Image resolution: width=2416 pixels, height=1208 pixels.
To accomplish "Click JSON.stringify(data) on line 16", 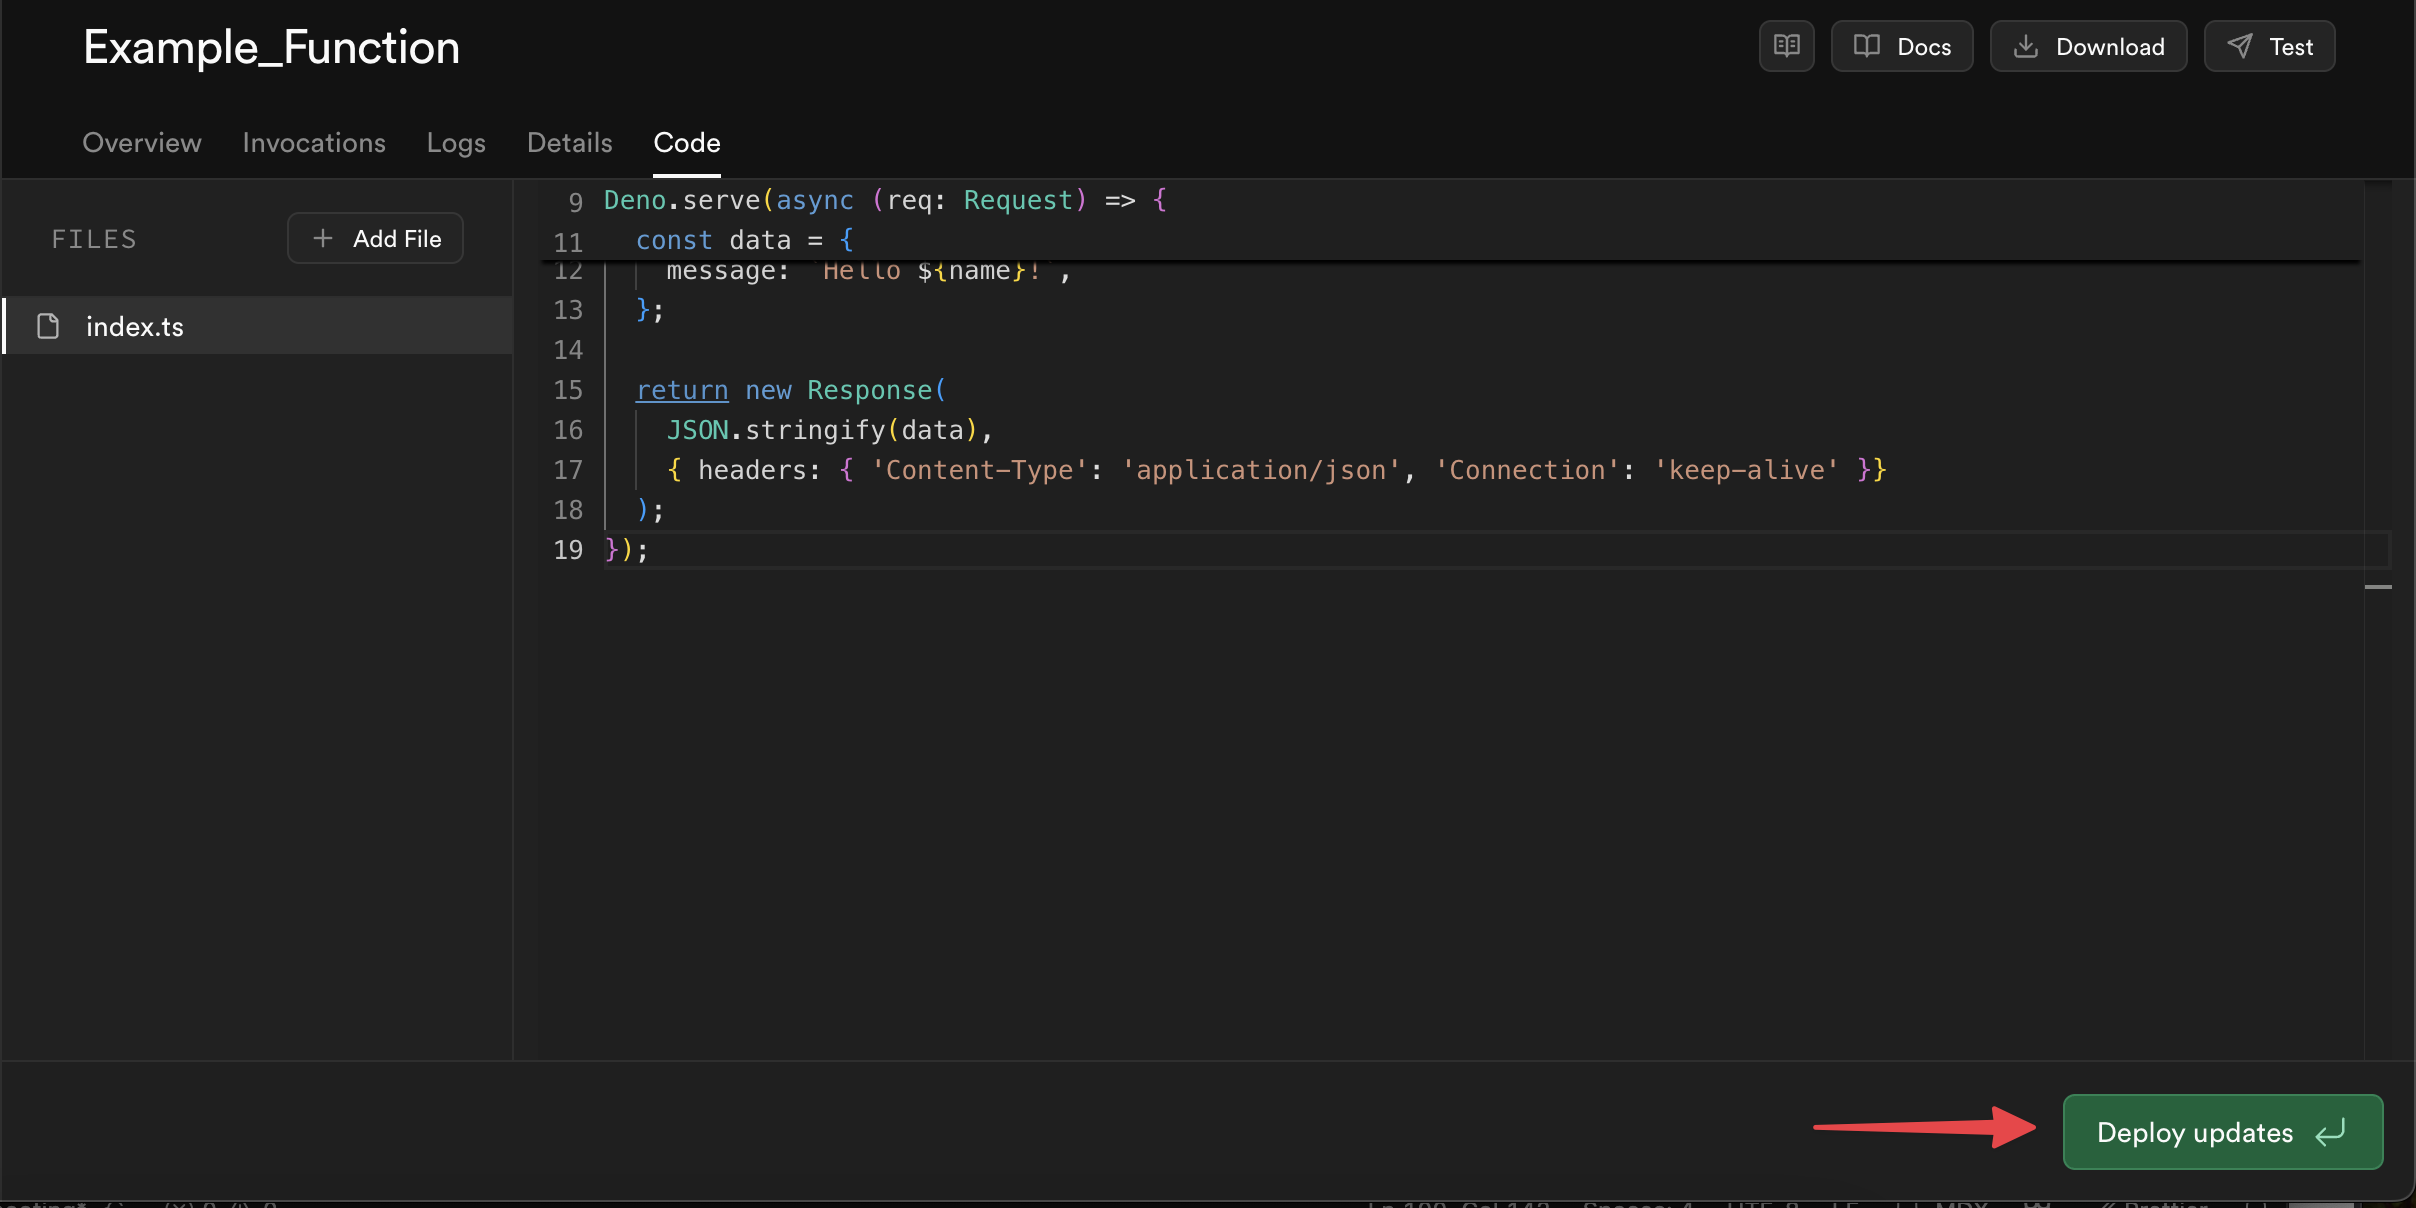I will point(820,430).
